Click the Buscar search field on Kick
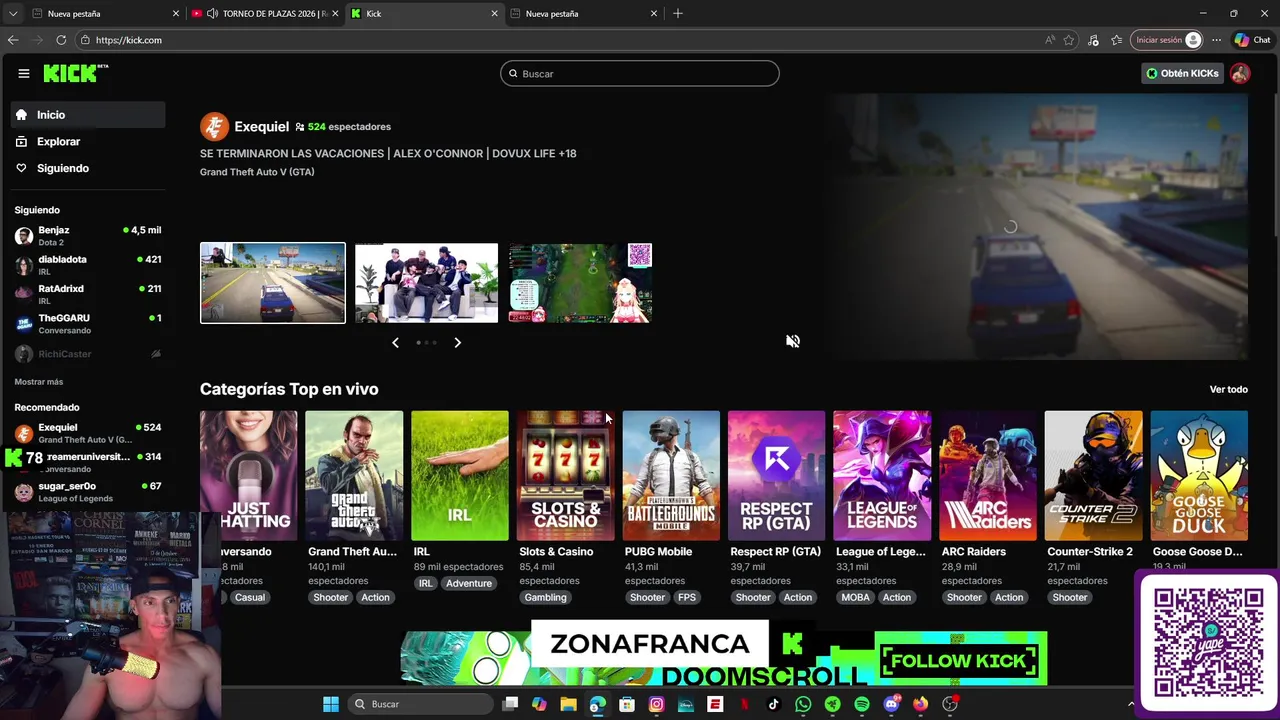The image size is (1280, 720). click(x=640, y=73)
